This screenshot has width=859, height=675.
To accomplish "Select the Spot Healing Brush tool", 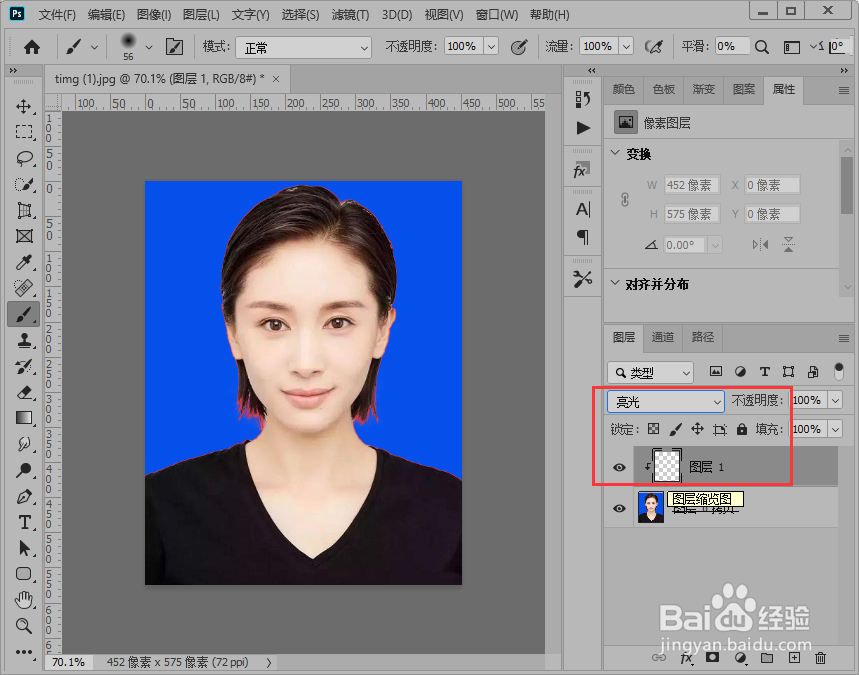I will tap(24, 288).
